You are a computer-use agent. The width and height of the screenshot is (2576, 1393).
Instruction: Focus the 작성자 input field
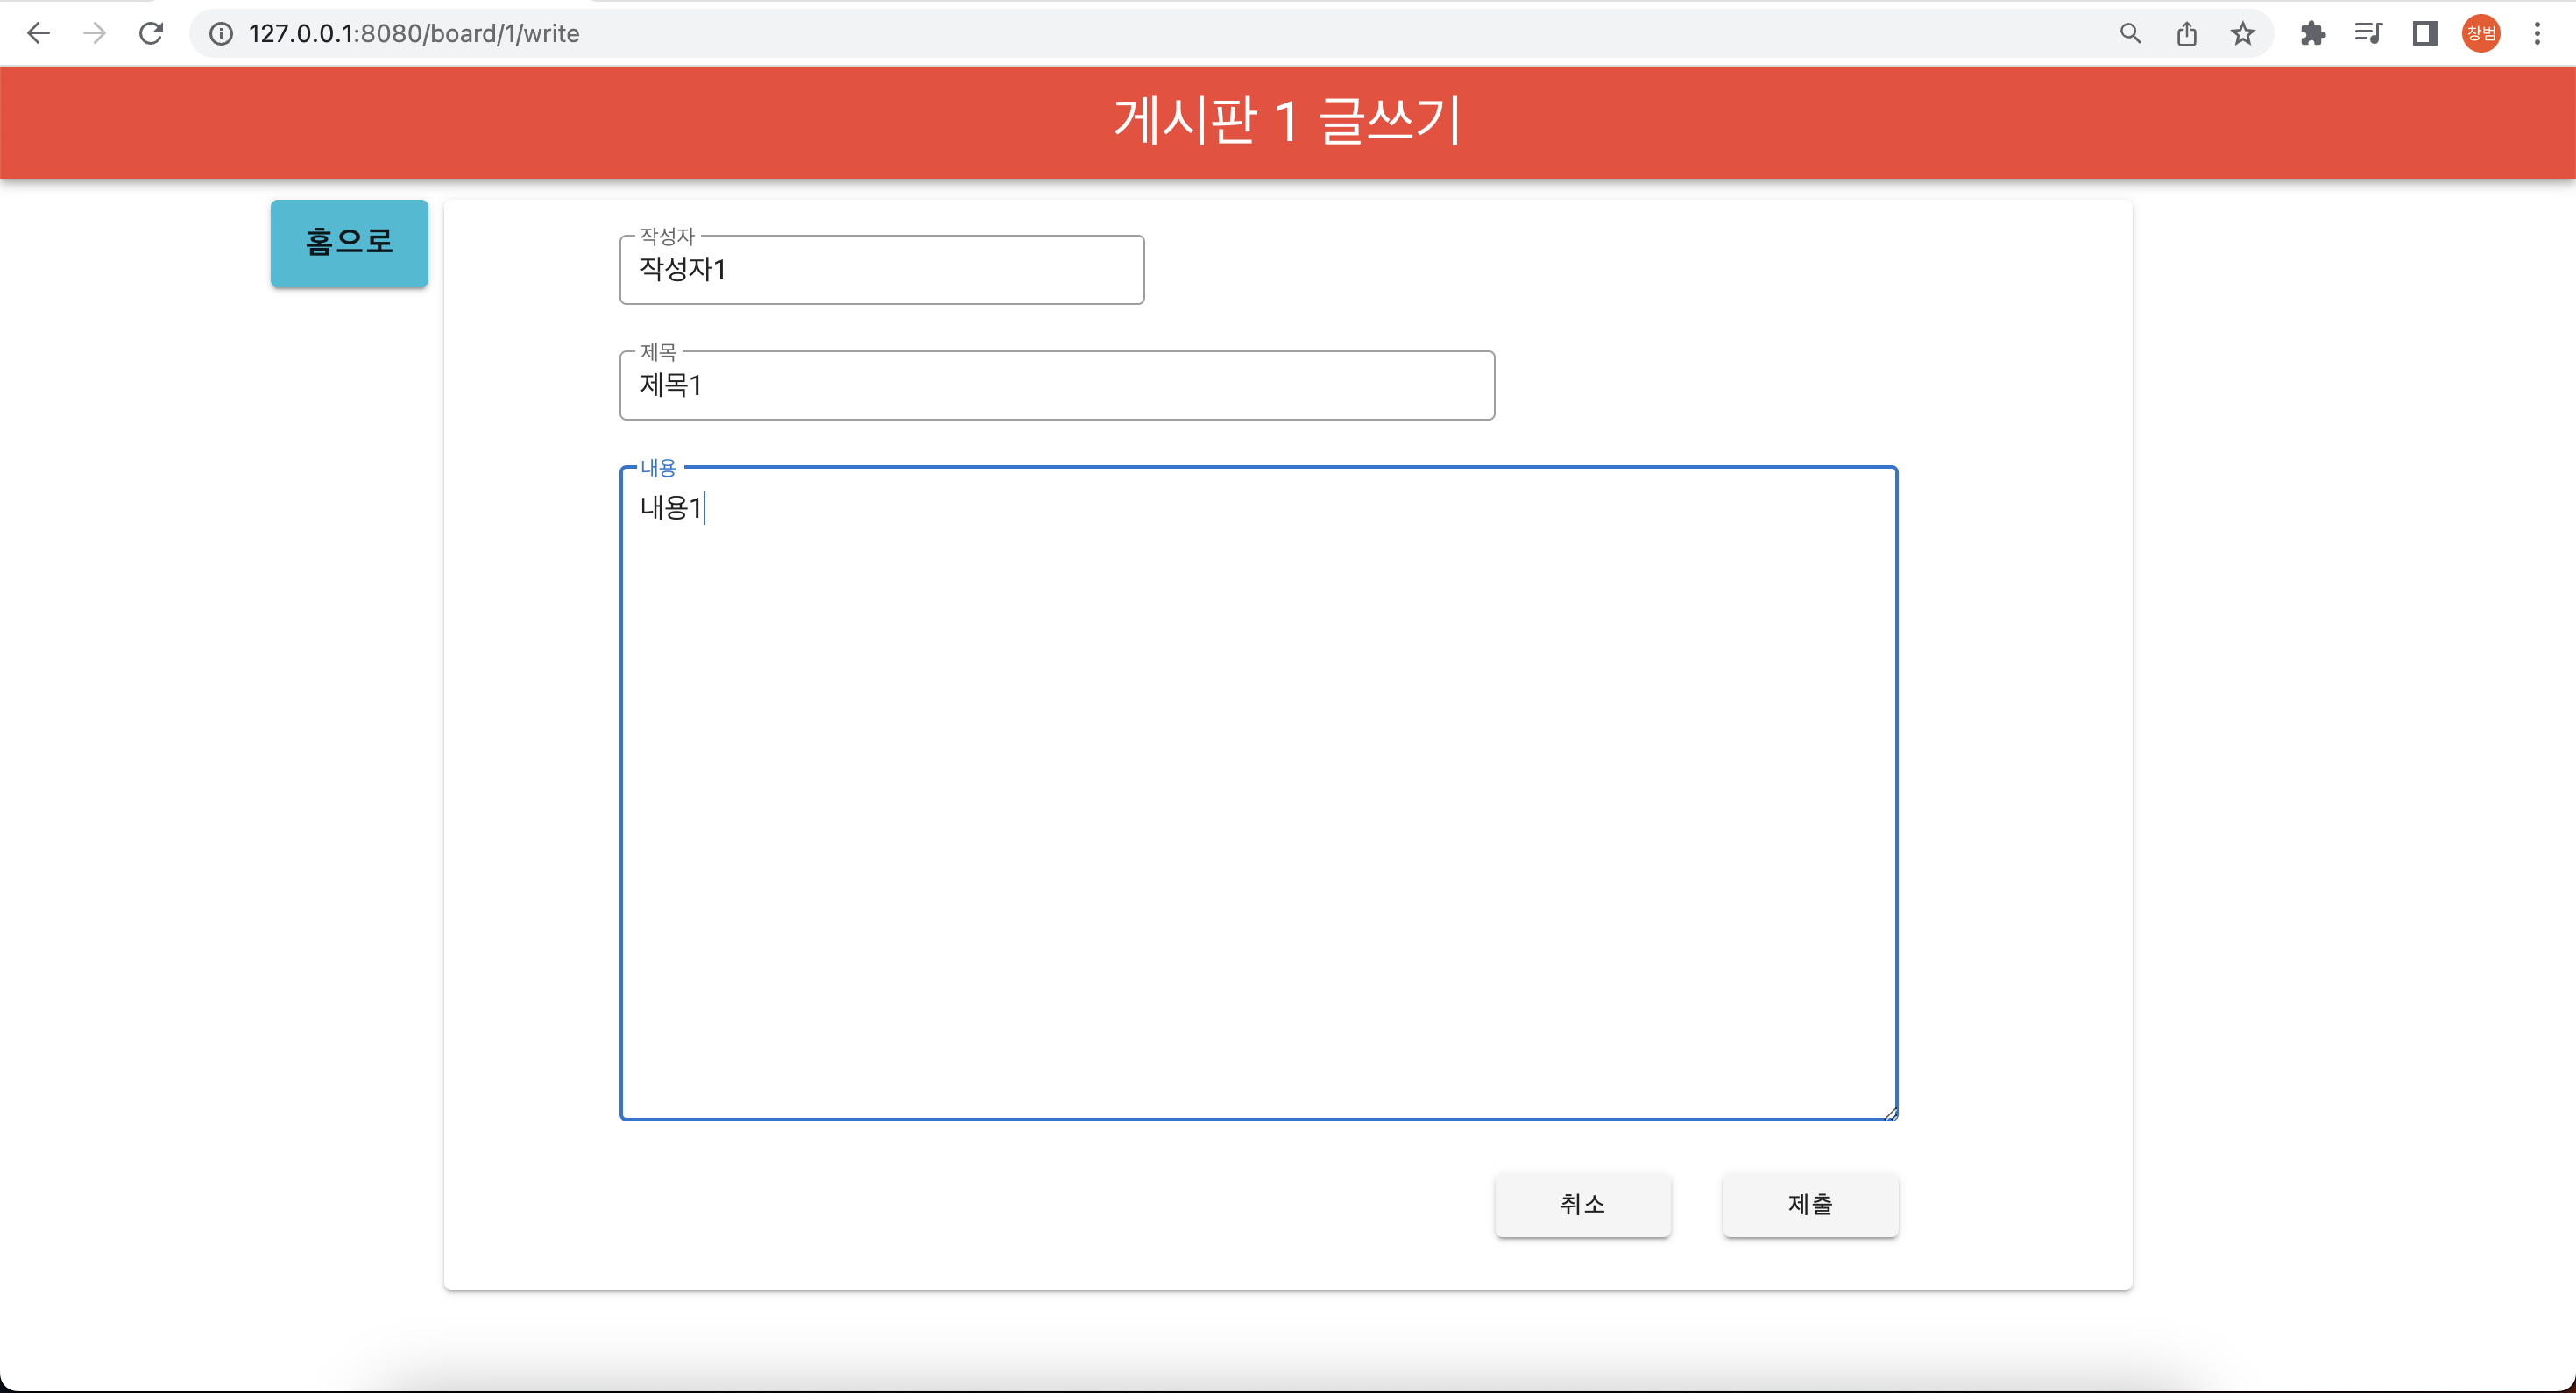tap(881, 270)
